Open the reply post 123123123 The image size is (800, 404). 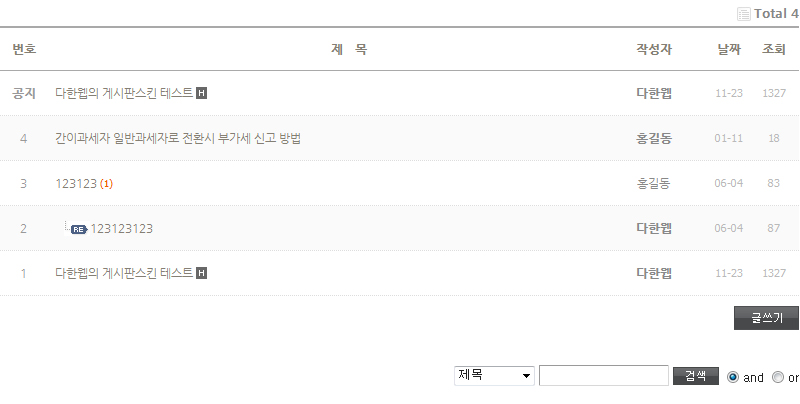122,229
